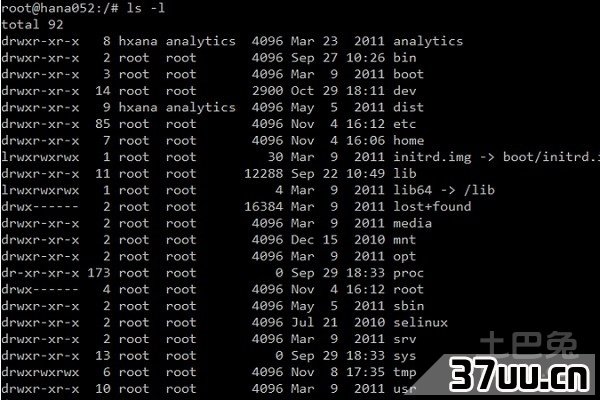Click the opt directory name
Viewport: 600px width, 400px height.
pyautogui.click(x=404, y=256)
